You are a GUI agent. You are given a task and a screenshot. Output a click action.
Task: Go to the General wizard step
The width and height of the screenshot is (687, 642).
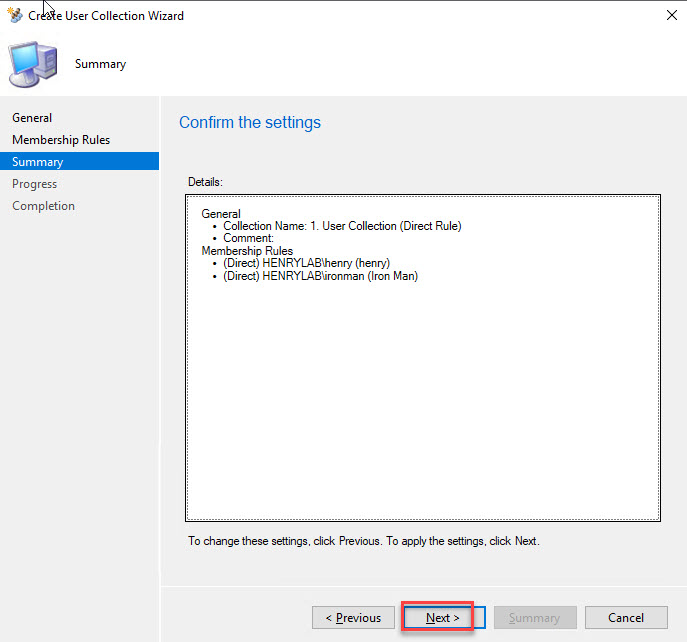pos(32,118)
